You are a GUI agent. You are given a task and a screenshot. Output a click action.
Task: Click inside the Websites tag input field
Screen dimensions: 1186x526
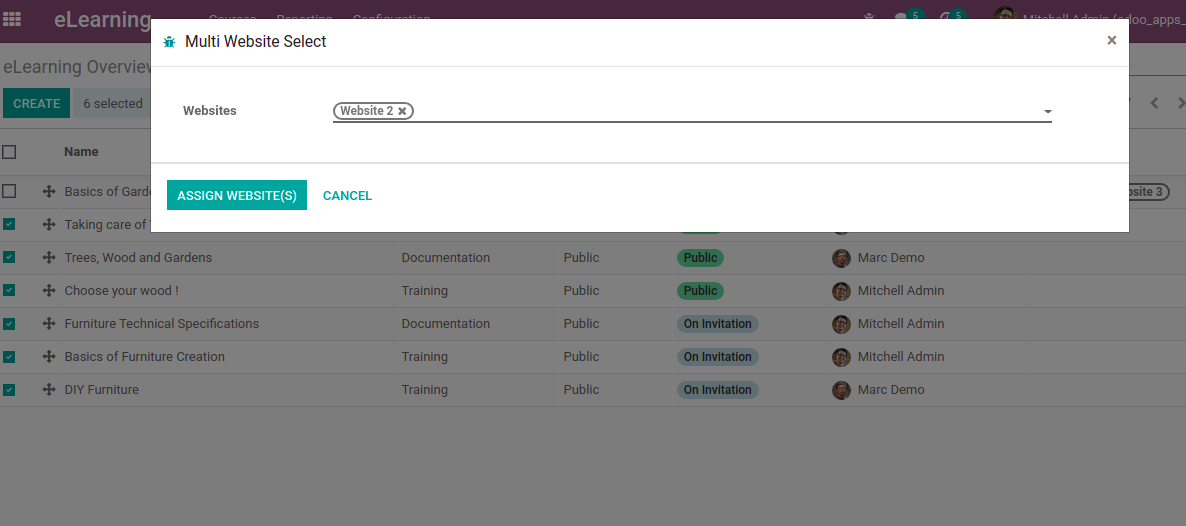(x=720, y=111)
